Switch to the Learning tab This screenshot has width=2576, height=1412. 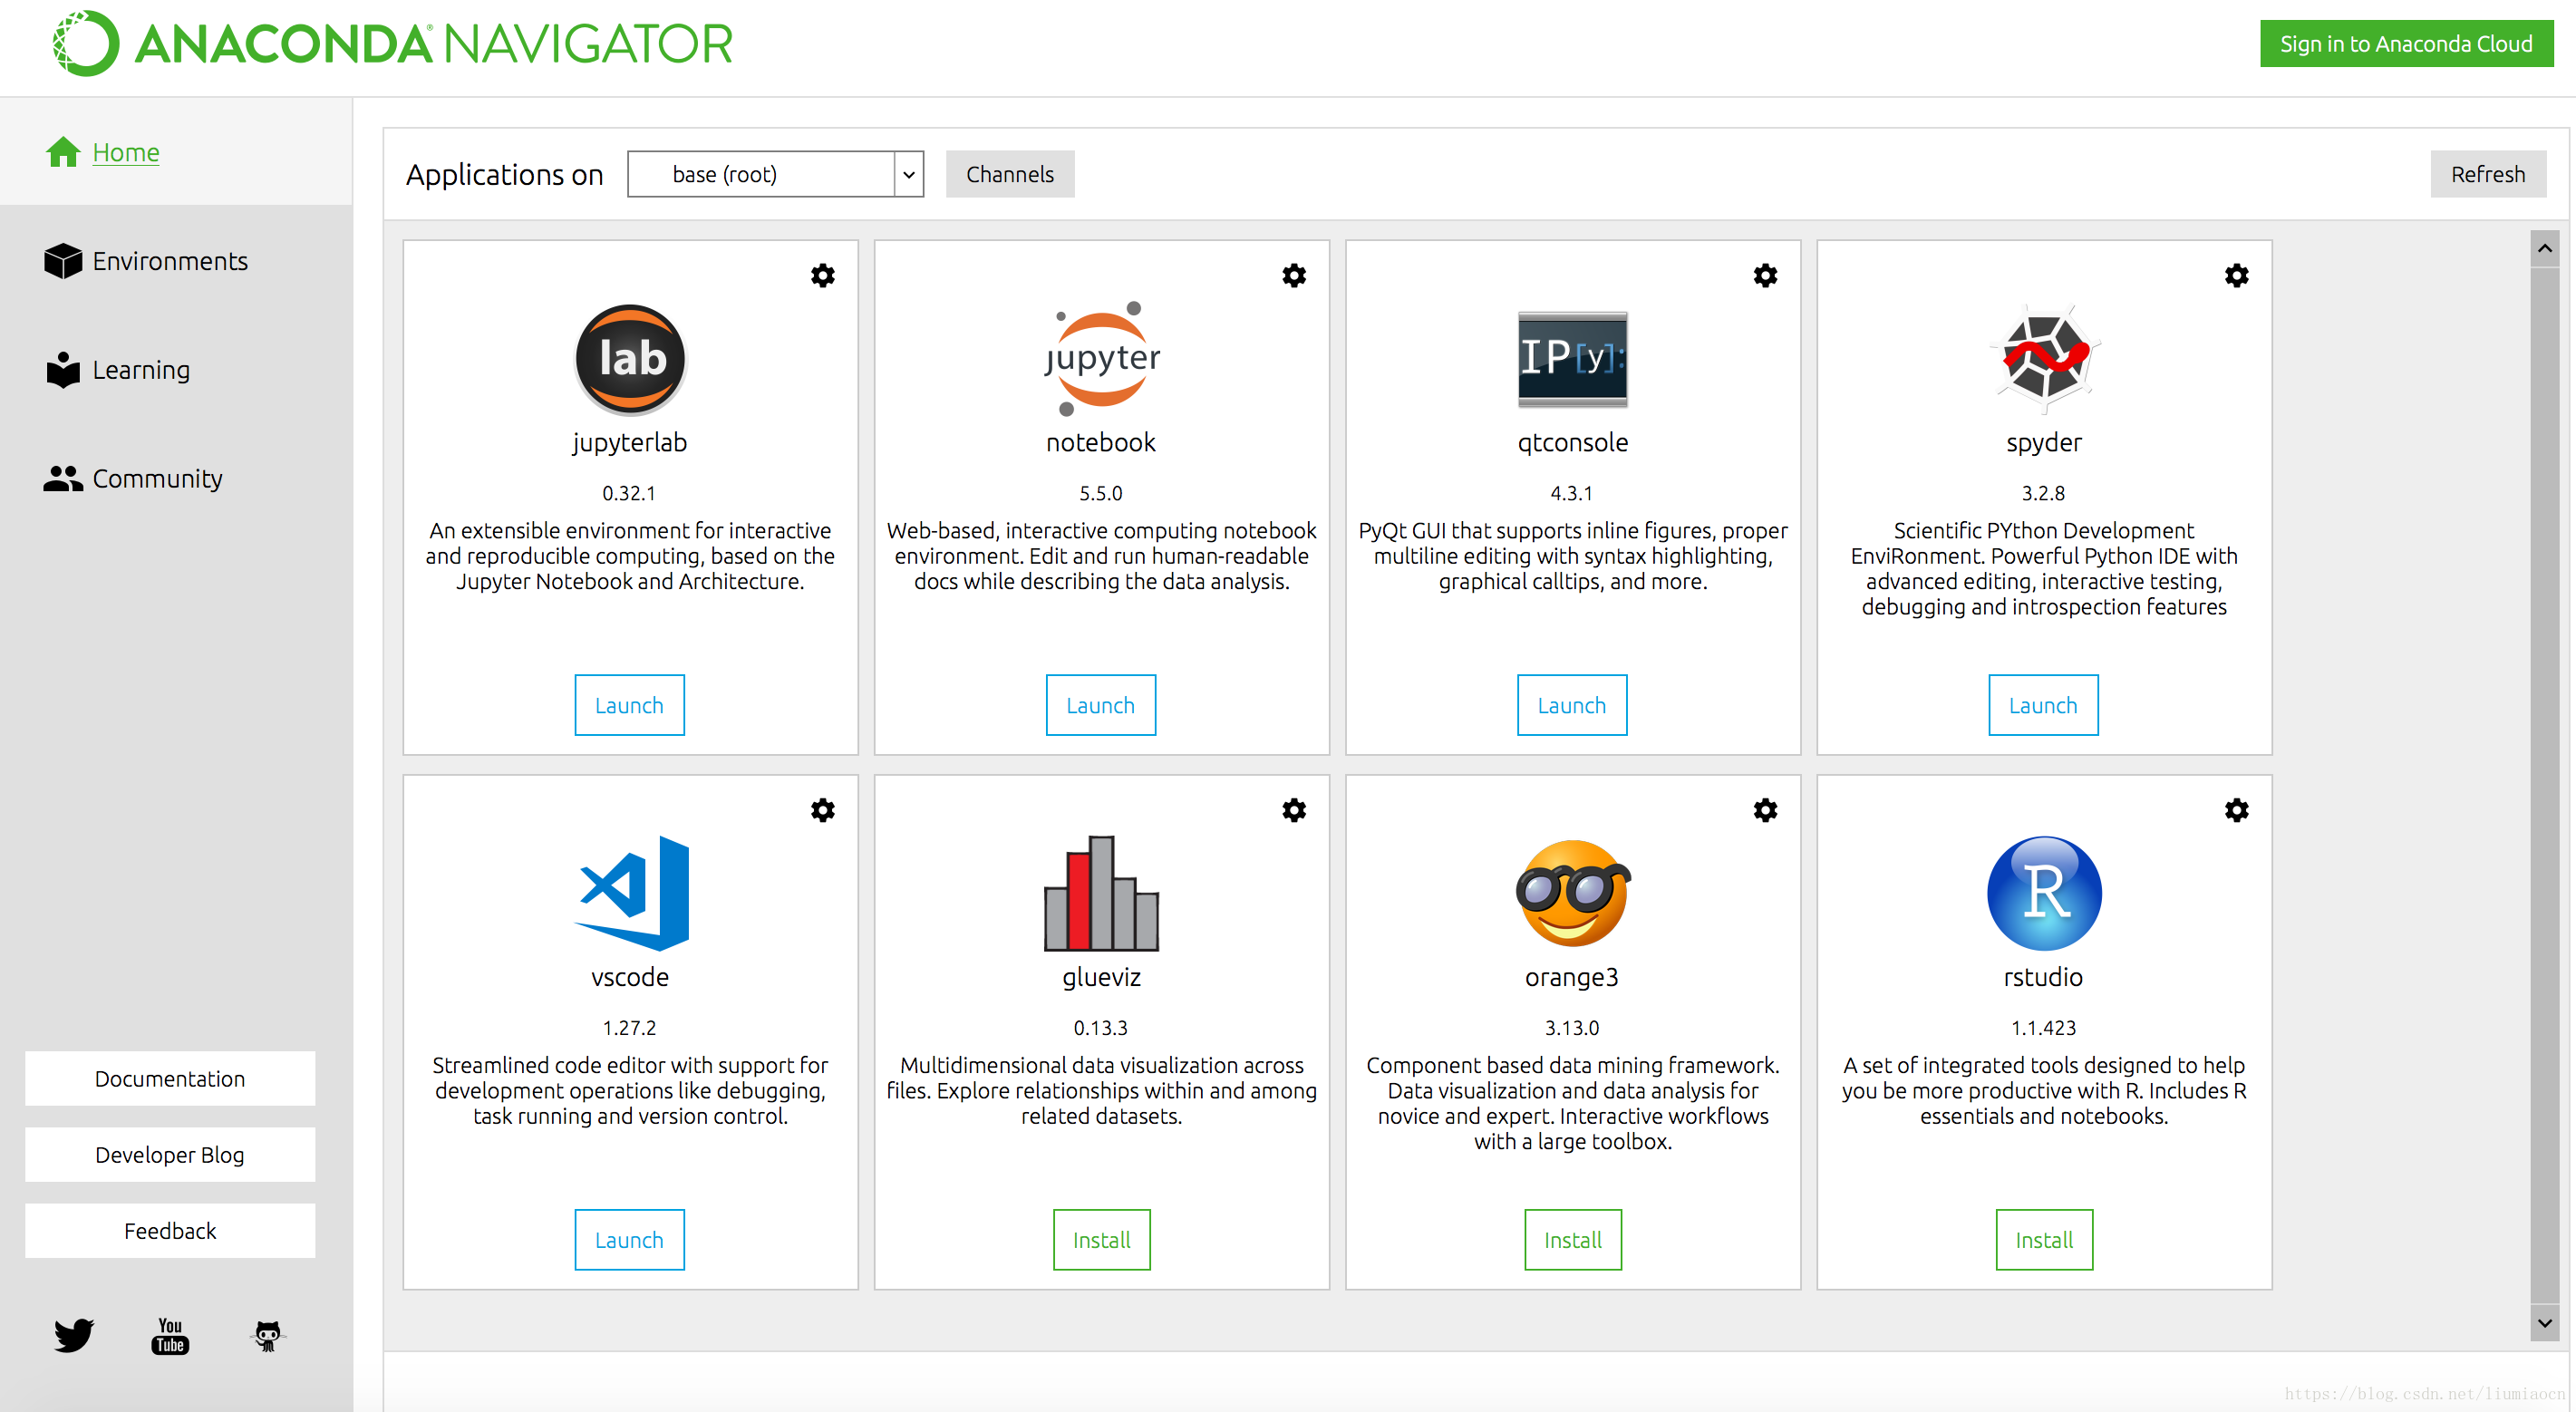tap(140, 370)
